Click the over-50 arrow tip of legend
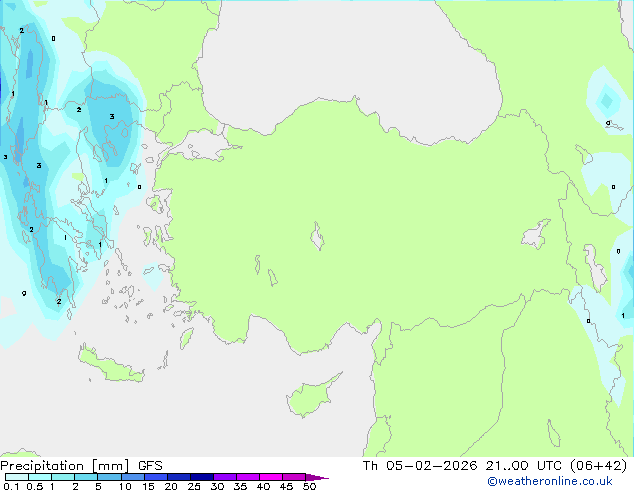This screenshot has height=490, width=634. pyautogui.click(x=317, y=477)
